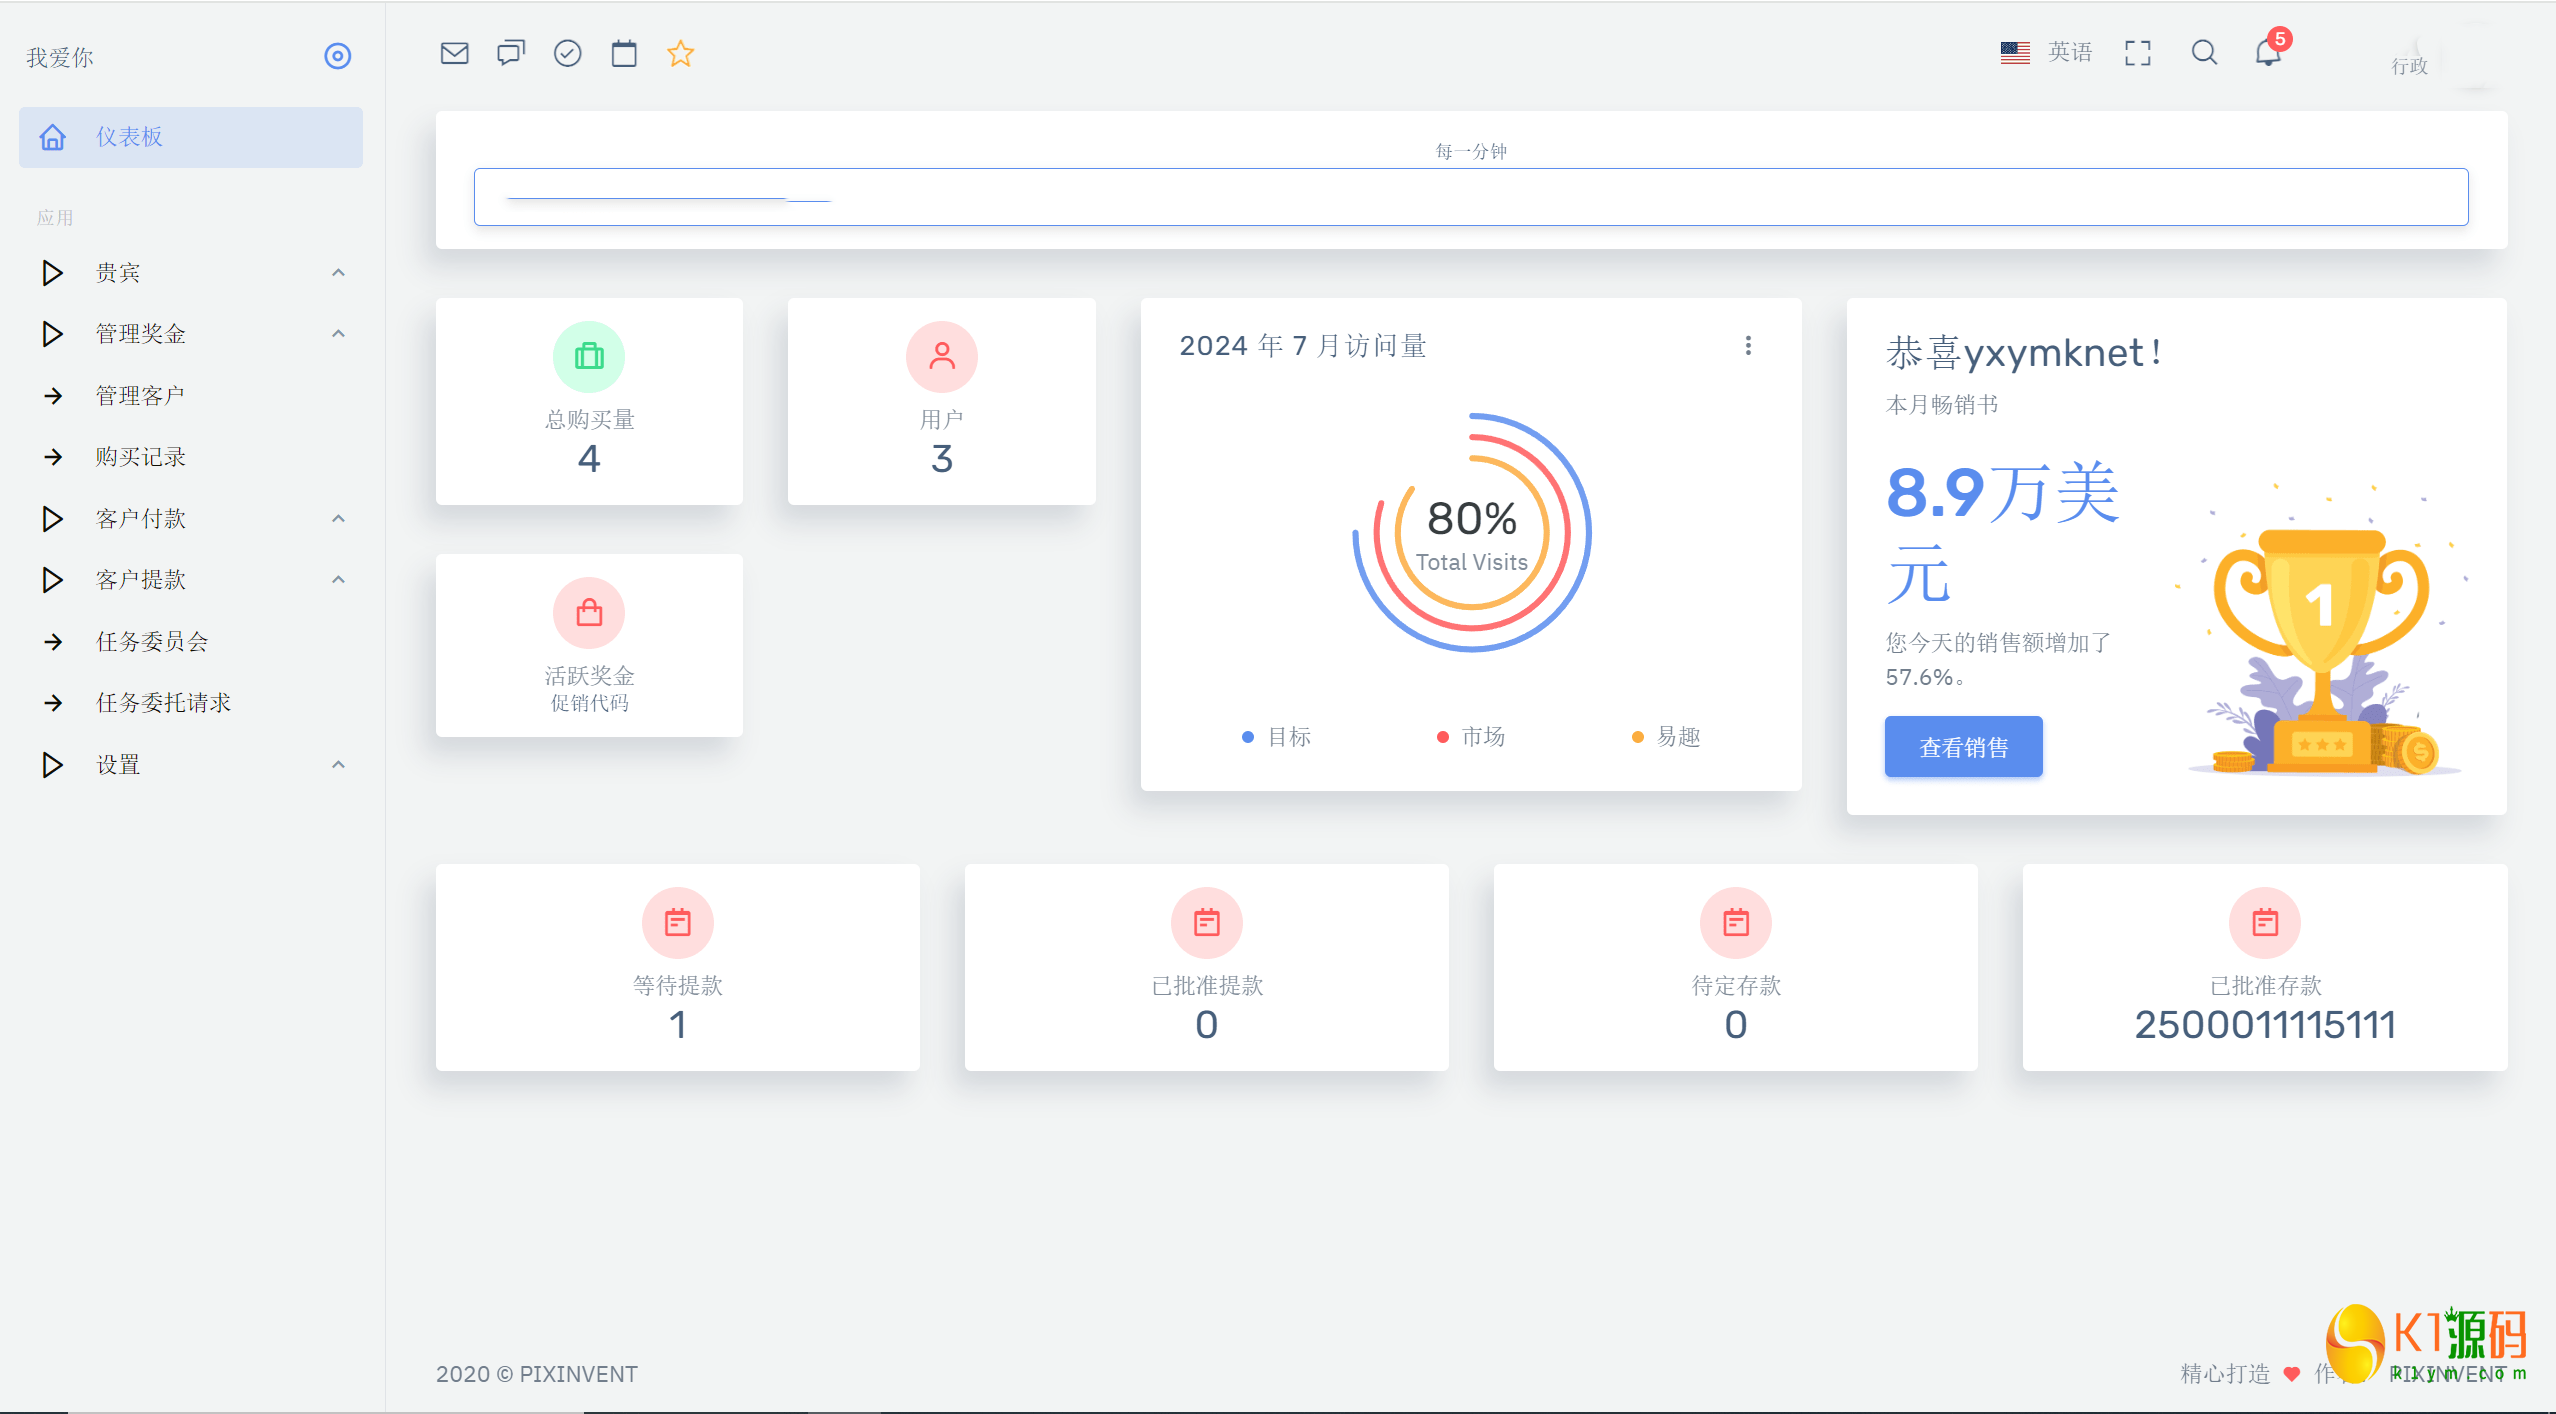Expand the 贵宾 menu chevron
This screenshot has width=2556, height=1414.
pos(338,273)
